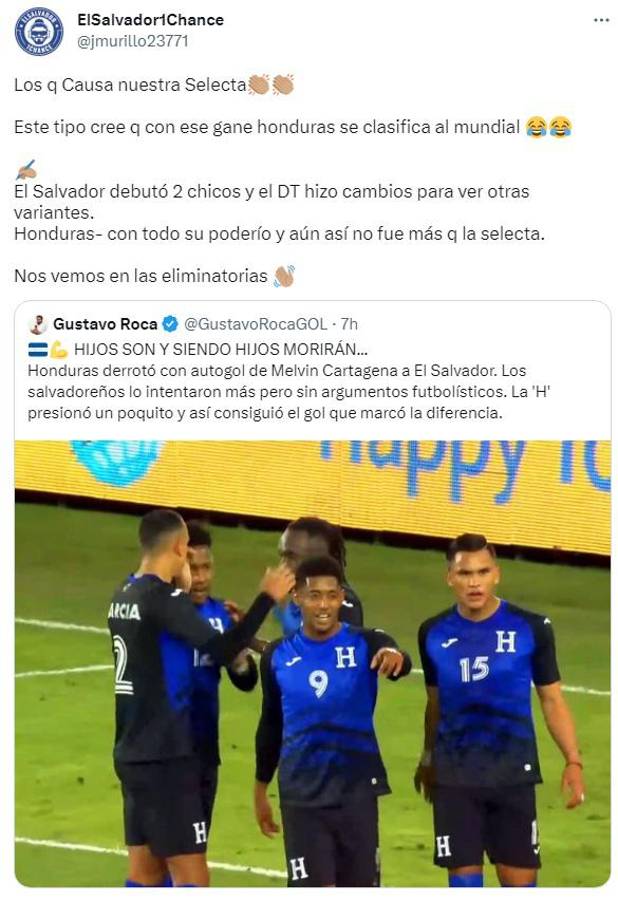
Task: Click the ElSalvador1Chance display name
Action: pyautogui.click(x=150, y=20)
